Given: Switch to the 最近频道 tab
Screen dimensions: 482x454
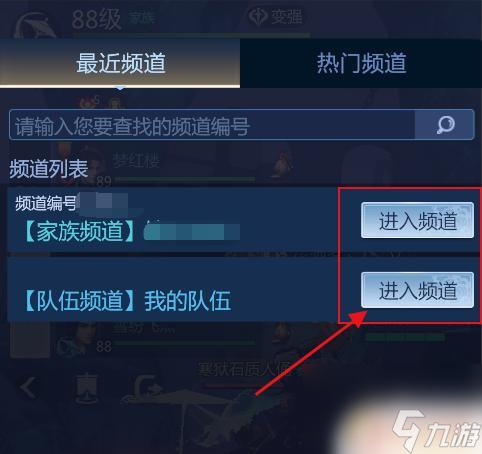Looking at the screenshot, I should pyautogui.click(x=120, y=63).
